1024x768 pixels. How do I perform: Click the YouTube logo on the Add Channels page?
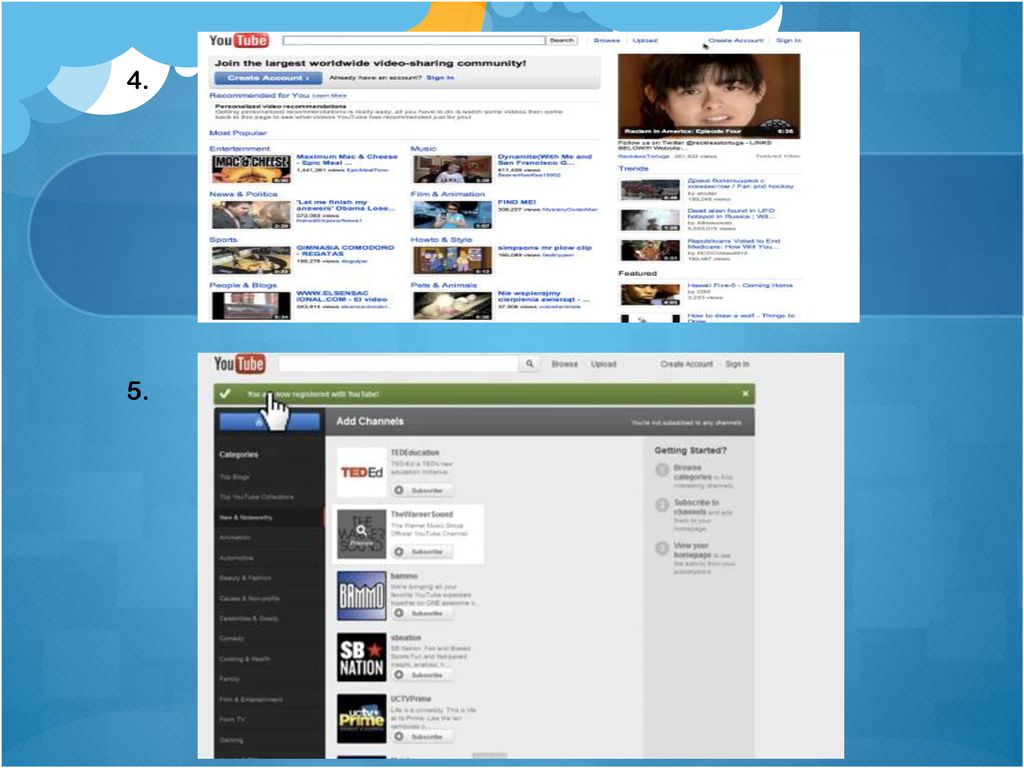coord(240,364)
